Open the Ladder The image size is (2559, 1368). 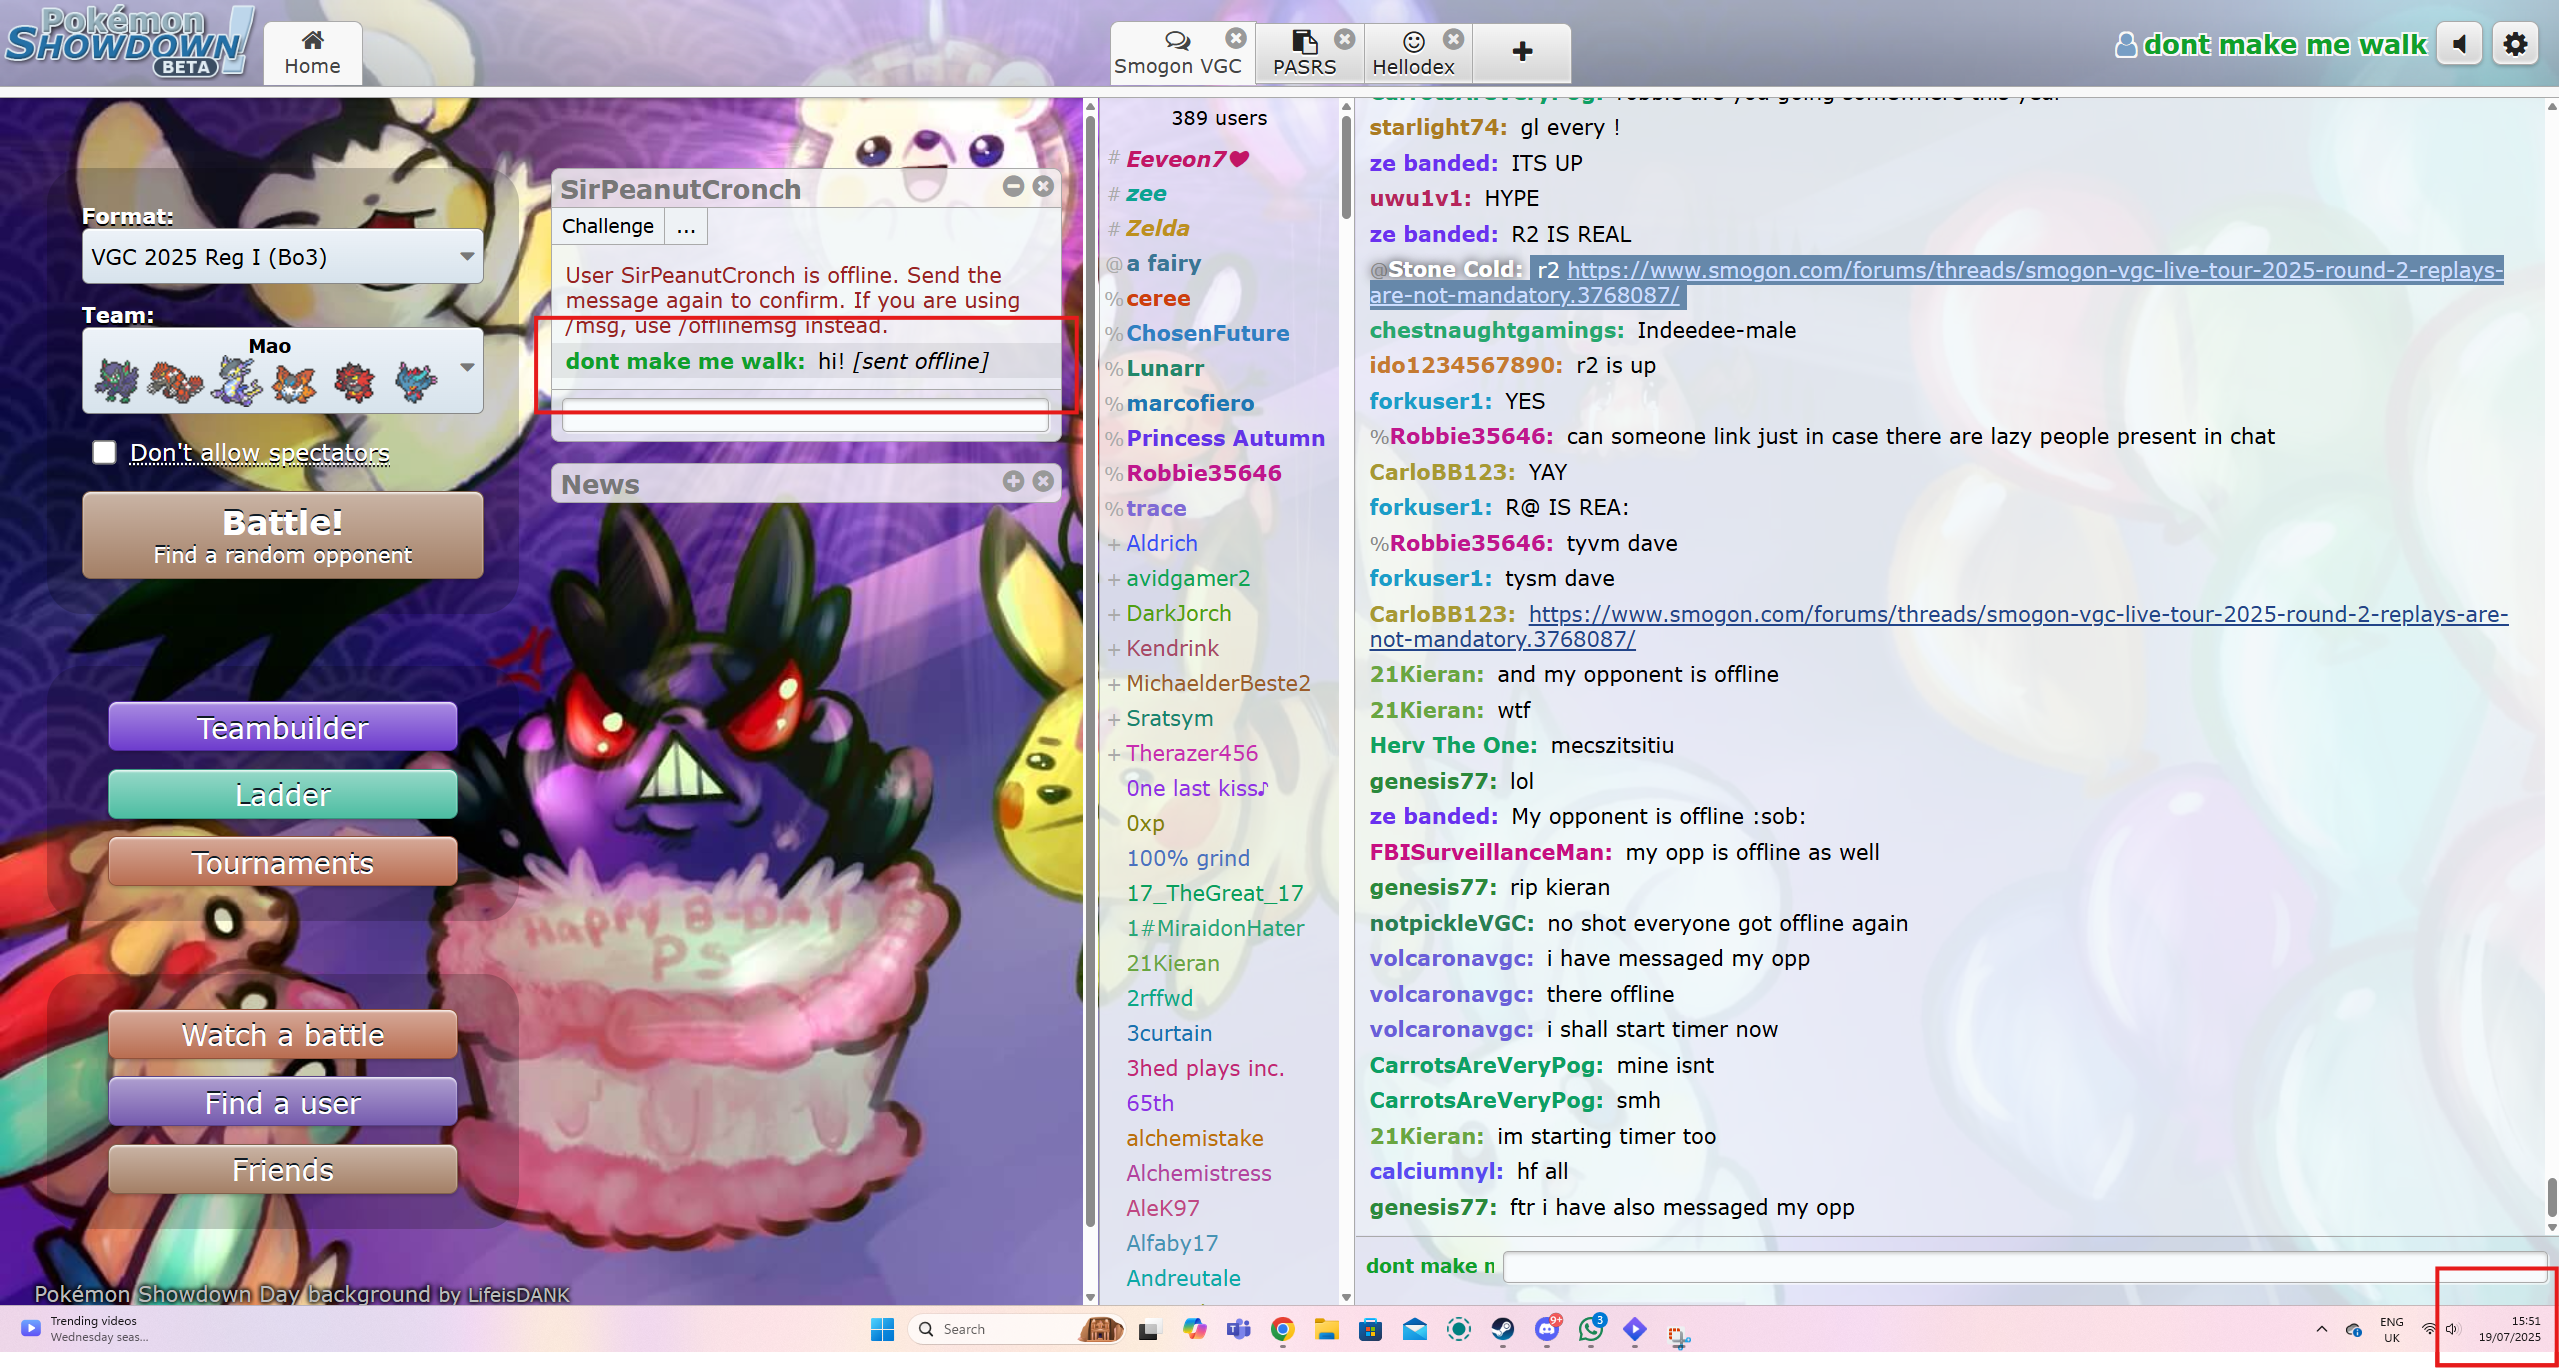point(283,795)
